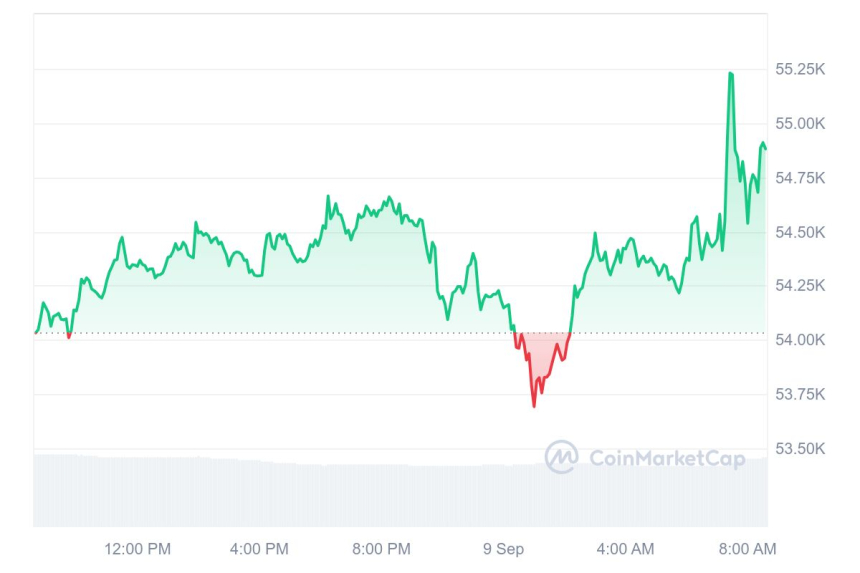Select the 54.75K y-axis label
The height and width of the screenshot is (573, 860).
(x=800, y=178)
